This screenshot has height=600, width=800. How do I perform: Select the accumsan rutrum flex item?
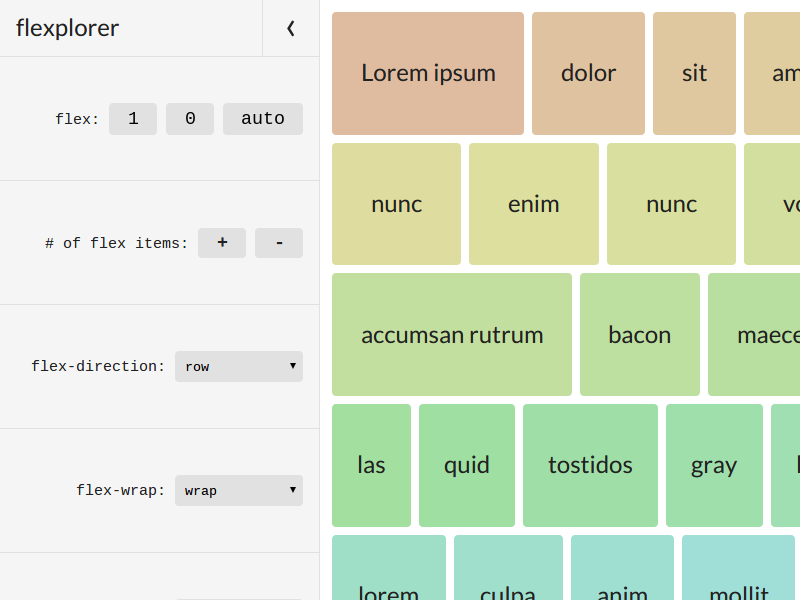click(451, 335)
